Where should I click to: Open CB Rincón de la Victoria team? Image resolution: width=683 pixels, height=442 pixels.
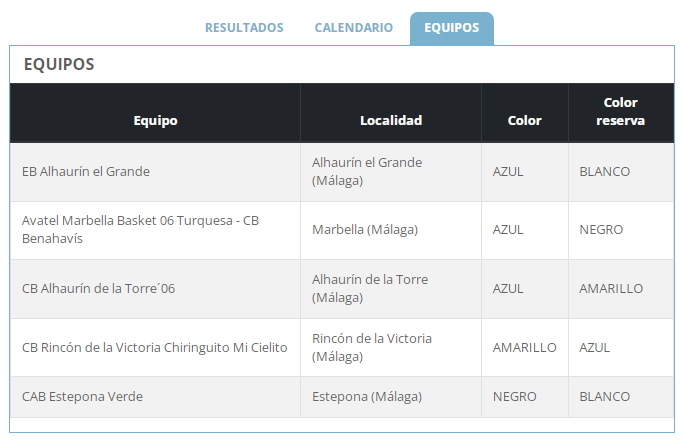(154, 347)
